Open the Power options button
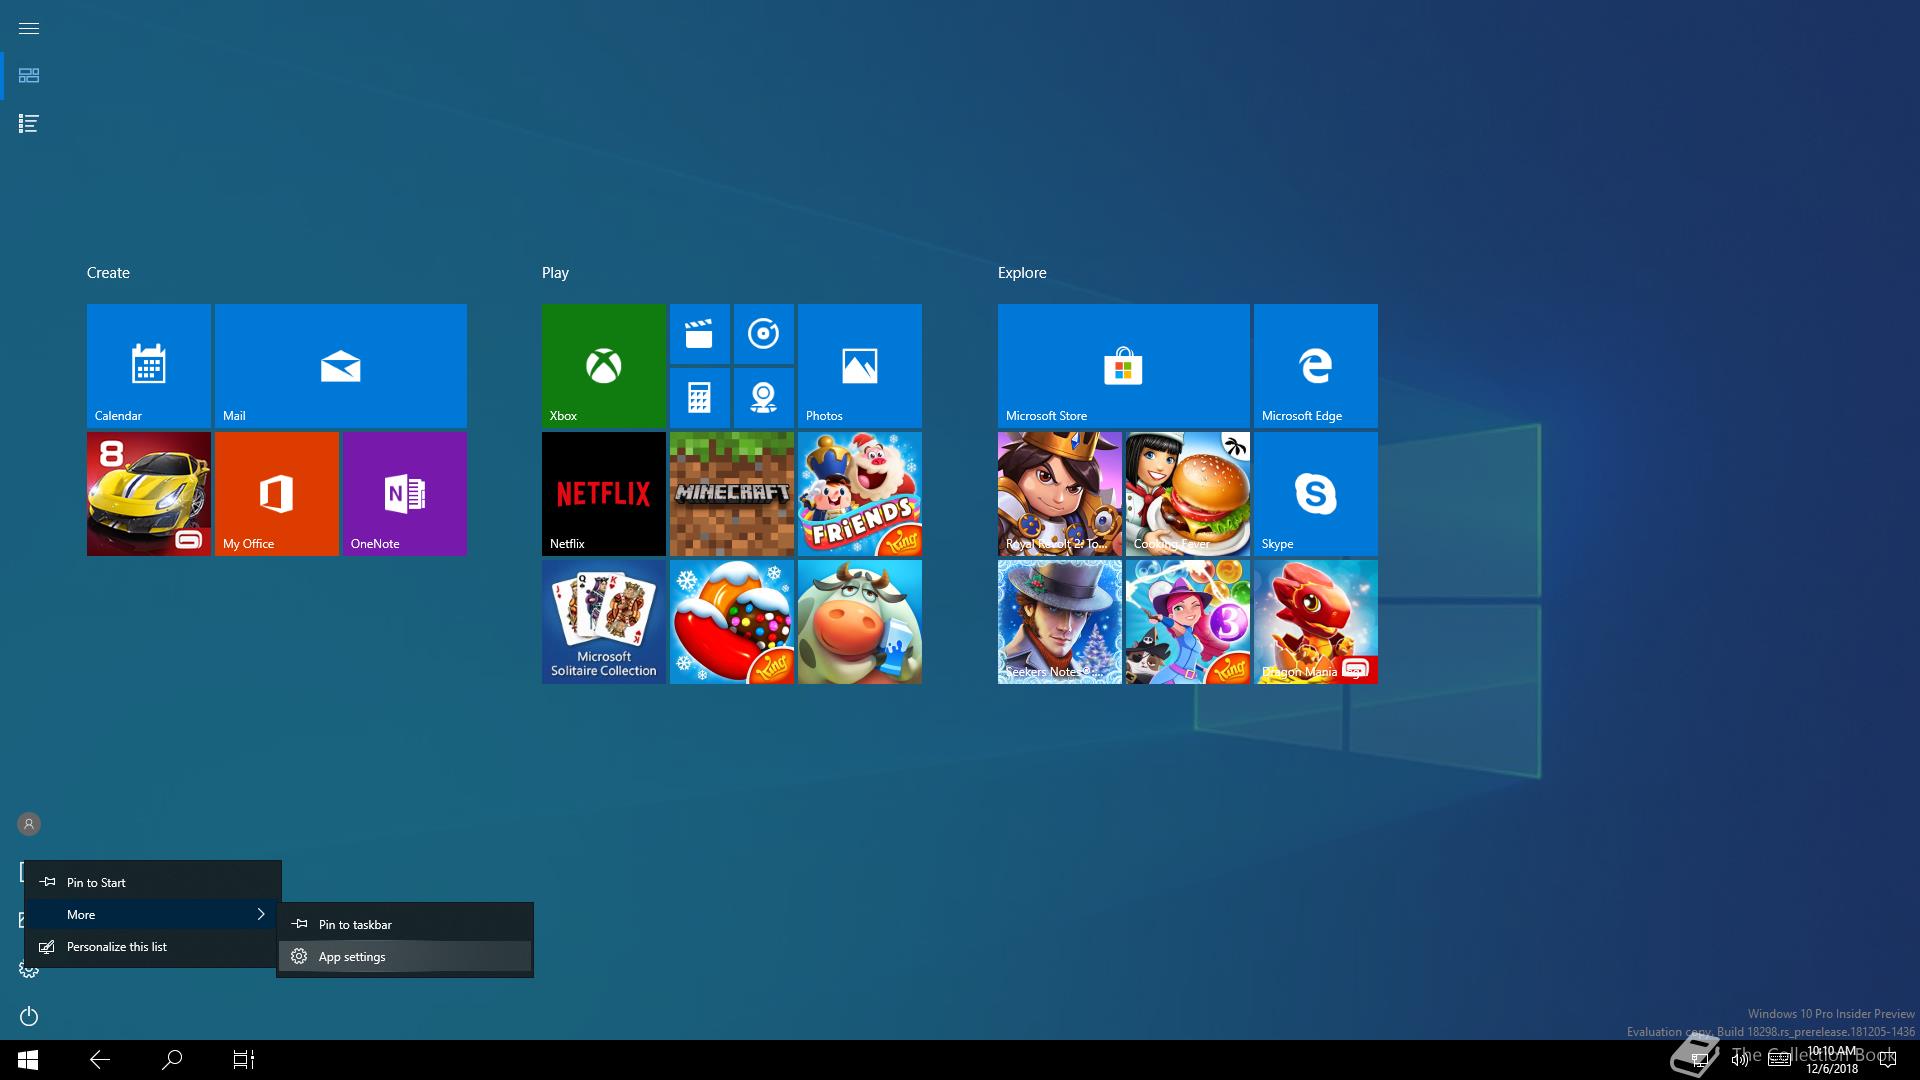Image resolution: width=1920 pixels, height=1080 pixels. point(29,1016)
